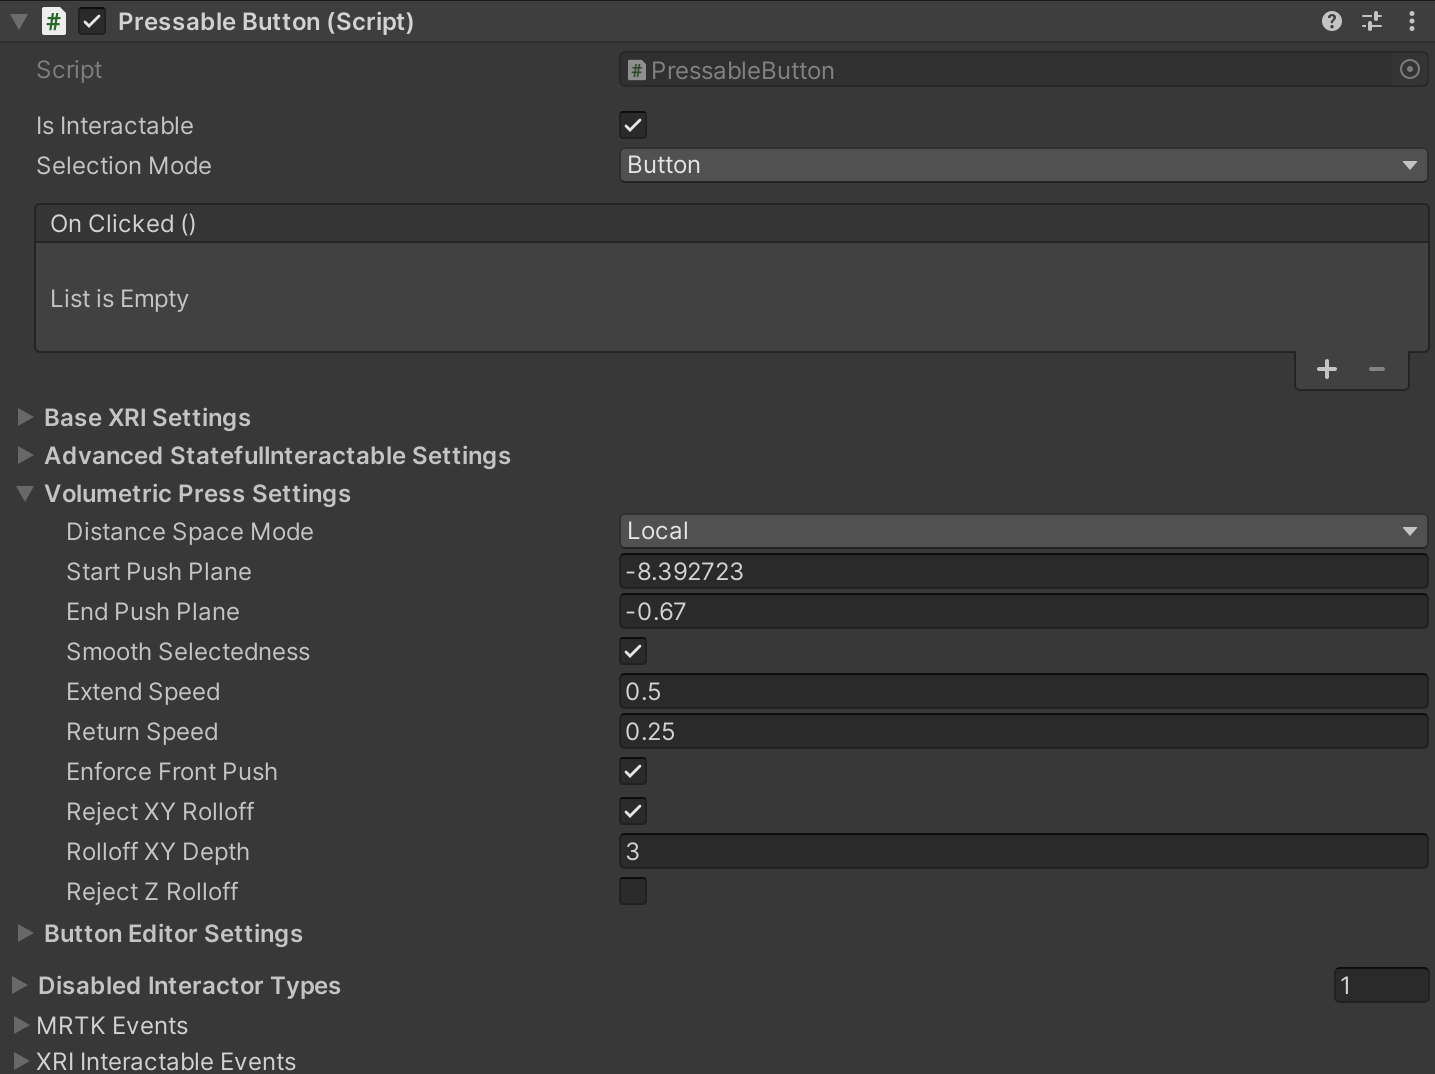Uncheck Enforce Front Push
Viewport: 1435px width, 1074px height.
pyautogui.click(x=633, y=771)
